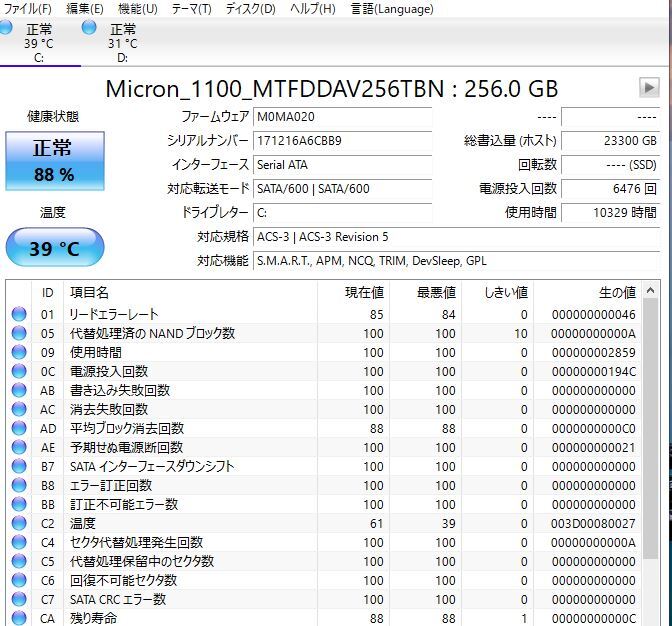
Task: Click the 39 °C temperature button
Action: pyautogui.click(x=54, y=248)
